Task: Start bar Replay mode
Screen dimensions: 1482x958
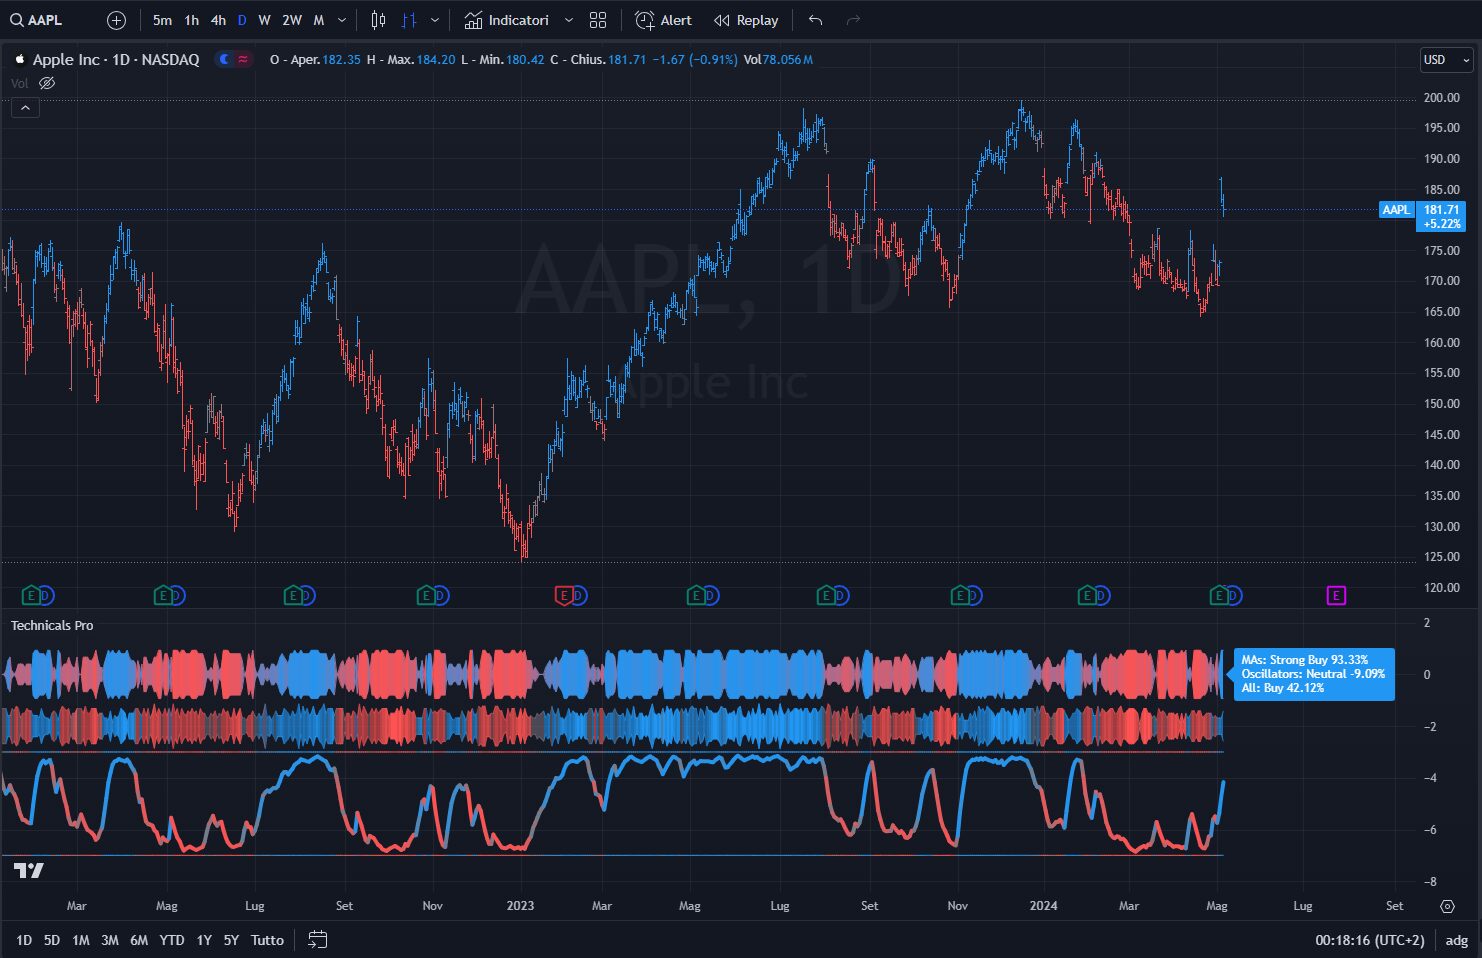Action: (746, 20)
